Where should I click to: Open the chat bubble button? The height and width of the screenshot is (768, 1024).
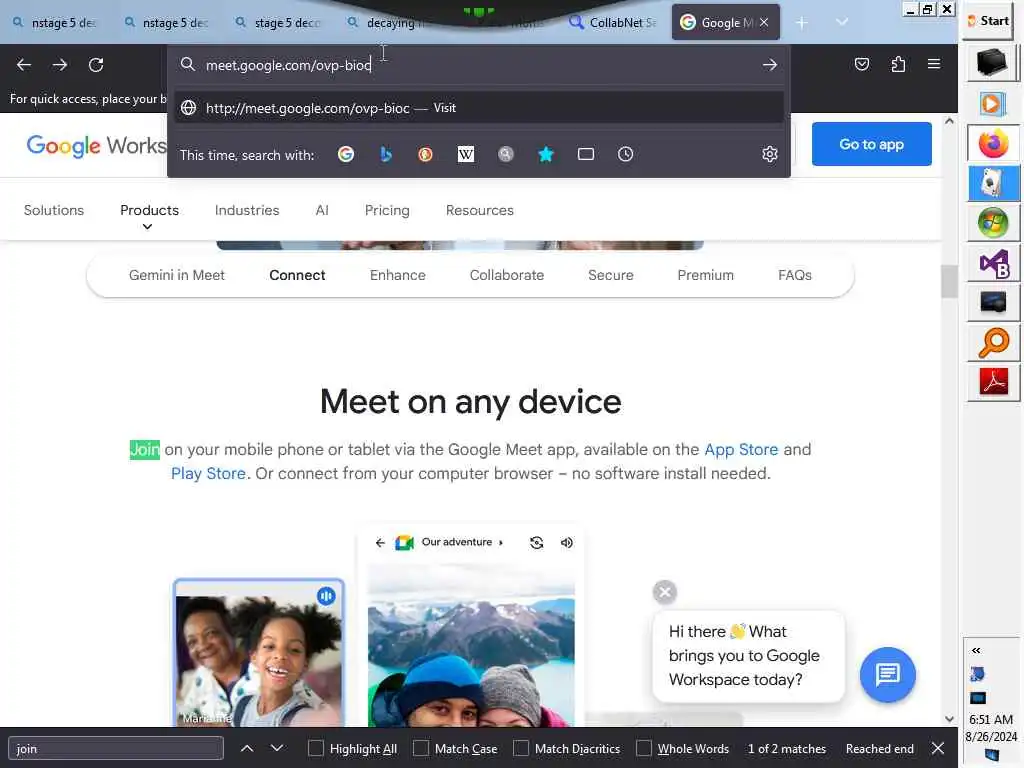pos(888,675)
